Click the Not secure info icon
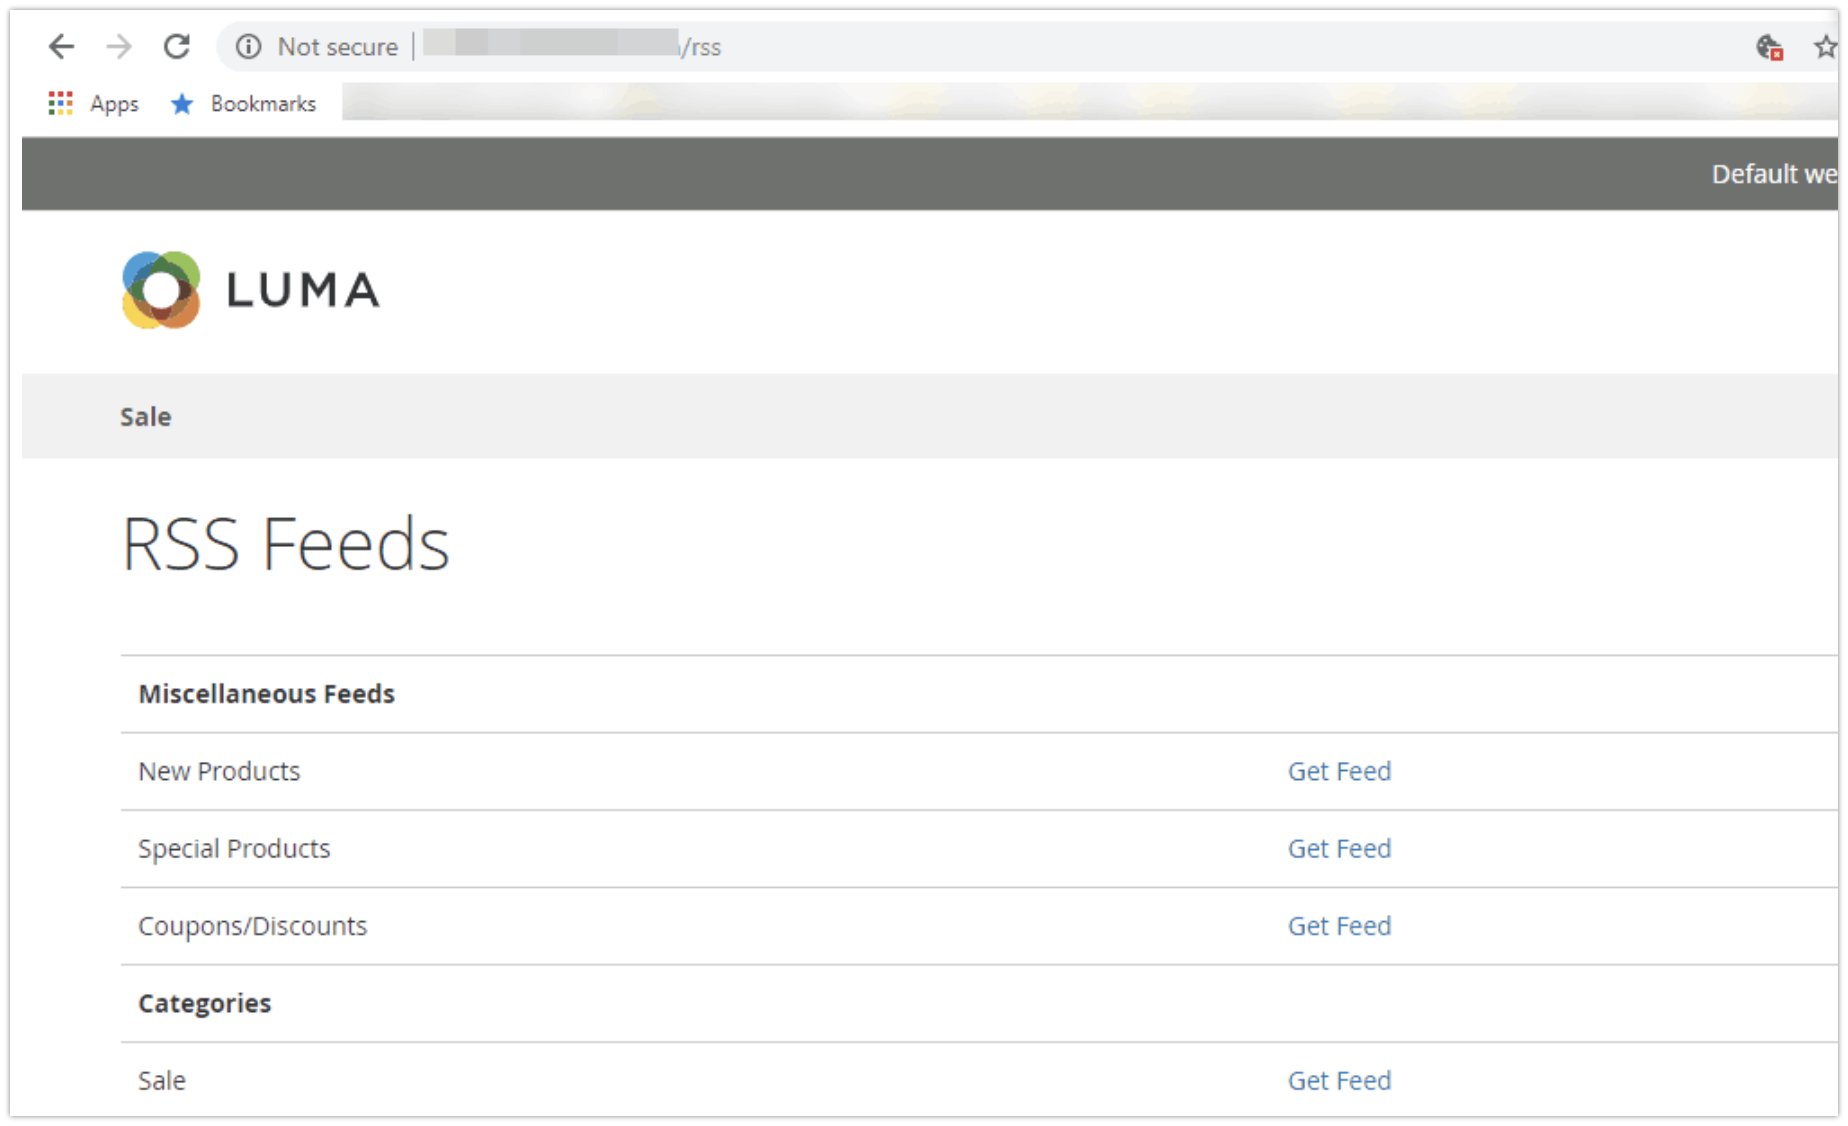This screenshot has width=1848, height=1126. coord(249,46)
